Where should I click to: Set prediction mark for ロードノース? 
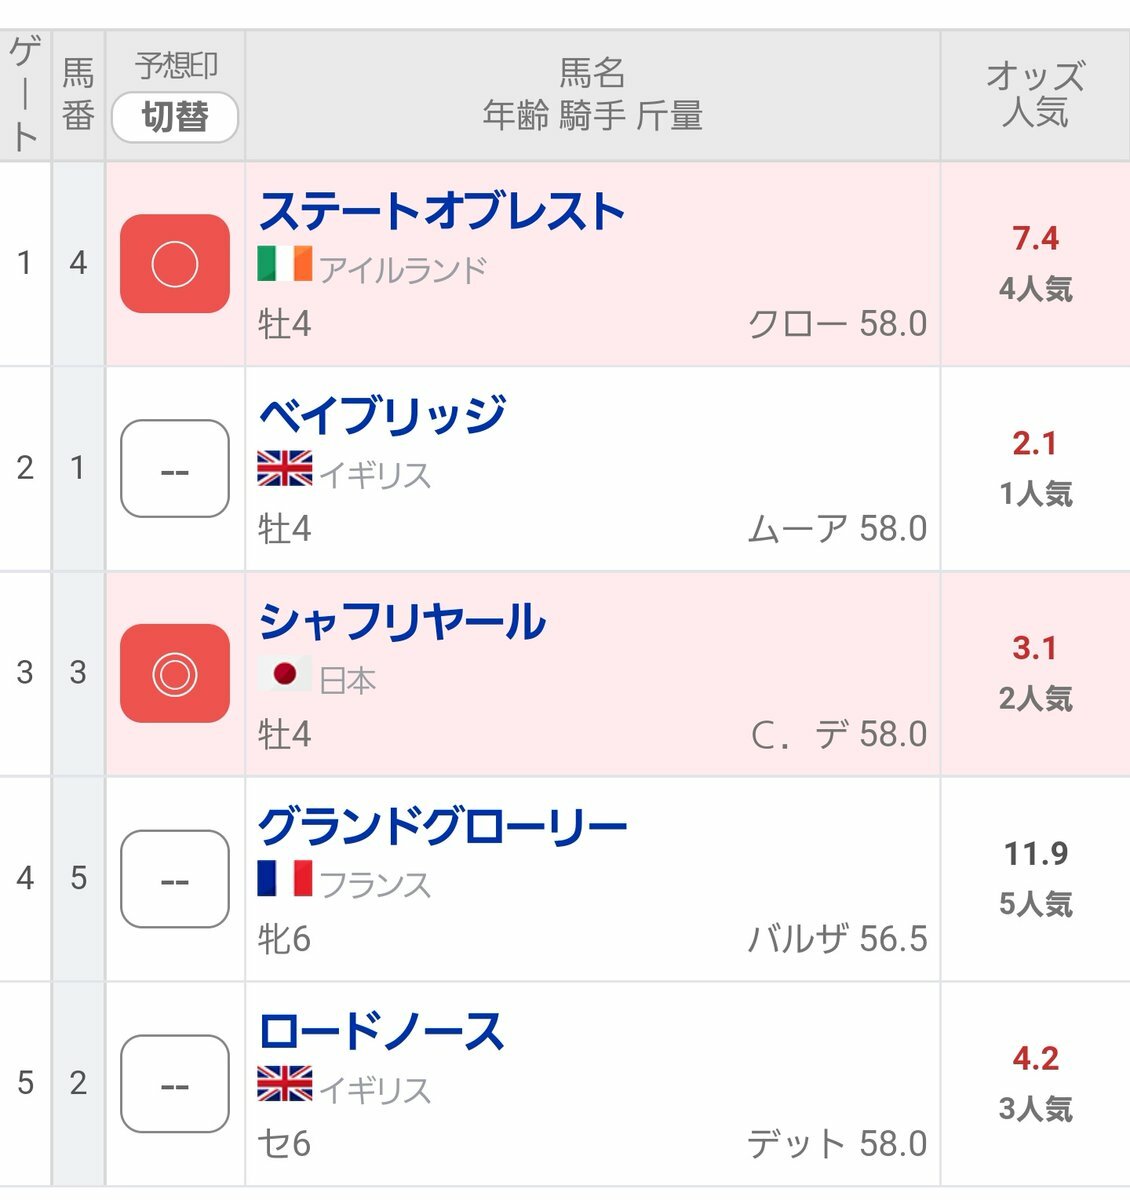click(175, 1084)
